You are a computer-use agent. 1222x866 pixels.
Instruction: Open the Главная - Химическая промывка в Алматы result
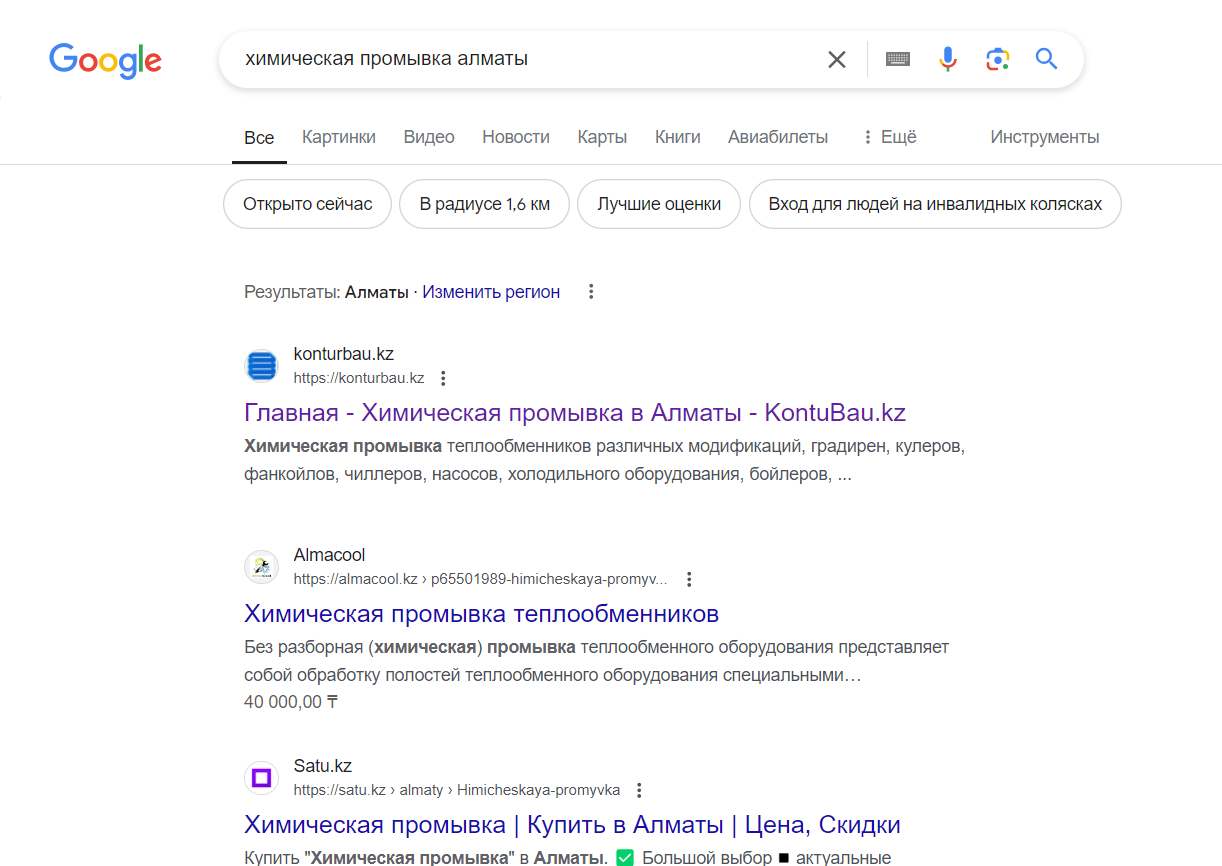click(x=575, y=413)
